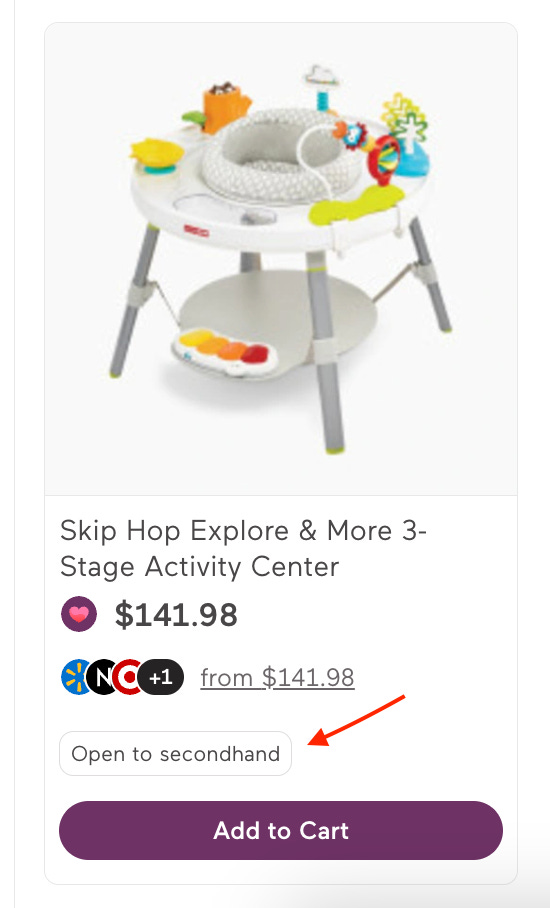Expand the +1 more retailers badge

click(x=161, y=677)
